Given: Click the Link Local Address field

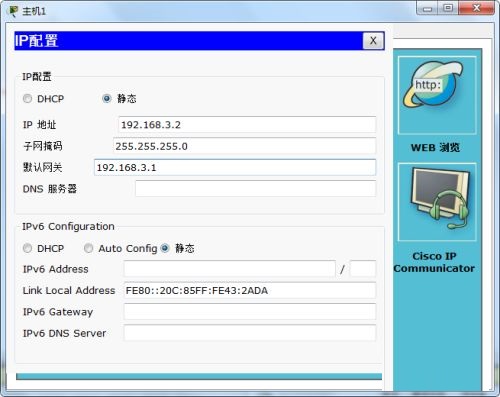Looking at the screenshot, I should (250, 290).
